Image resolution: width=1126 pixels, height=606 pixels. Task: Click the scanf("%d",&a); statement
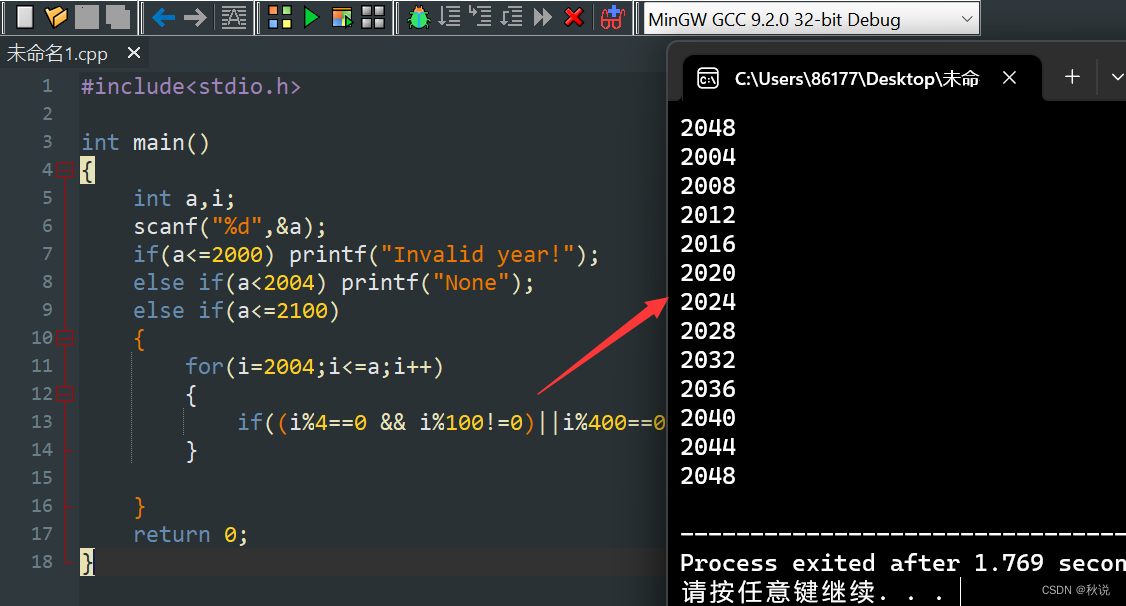[230, 226]
